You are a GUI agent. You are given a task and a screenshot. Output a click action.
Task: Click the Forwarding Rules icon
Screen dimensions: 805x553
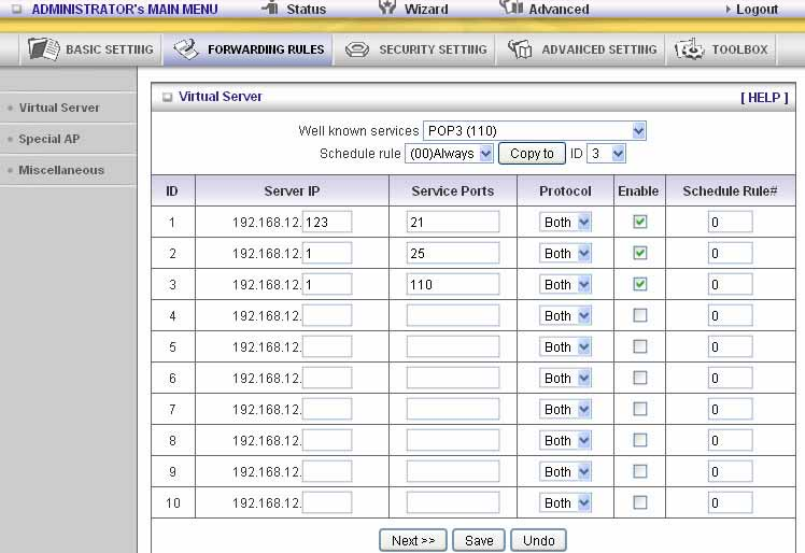click(x=186, y=49)
